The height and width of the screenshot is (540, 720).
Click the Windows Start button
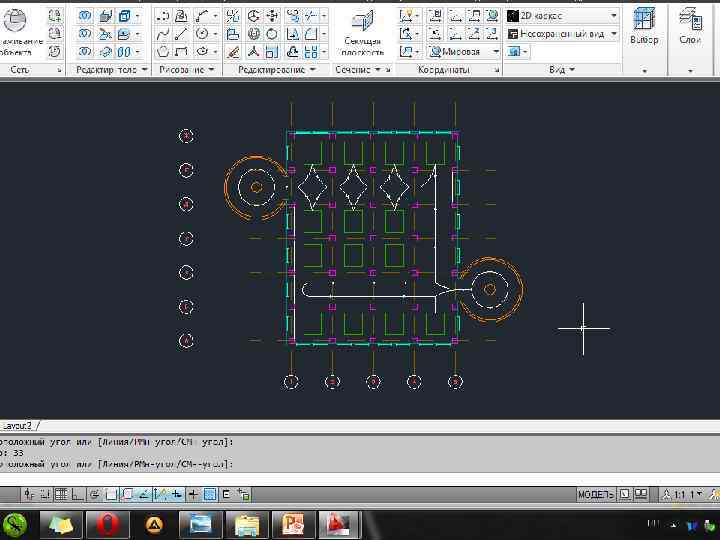click(x=15, y=524)
